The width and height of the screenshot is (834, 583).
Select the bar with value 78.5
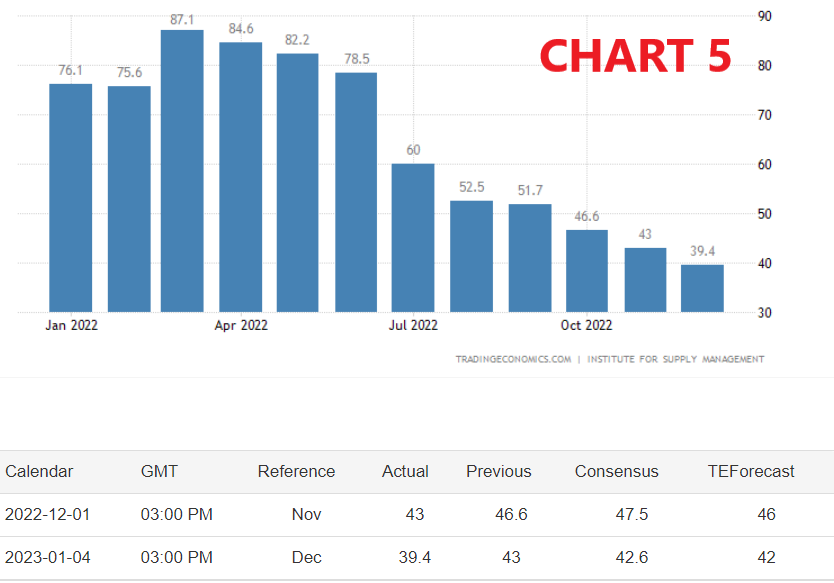356,191
